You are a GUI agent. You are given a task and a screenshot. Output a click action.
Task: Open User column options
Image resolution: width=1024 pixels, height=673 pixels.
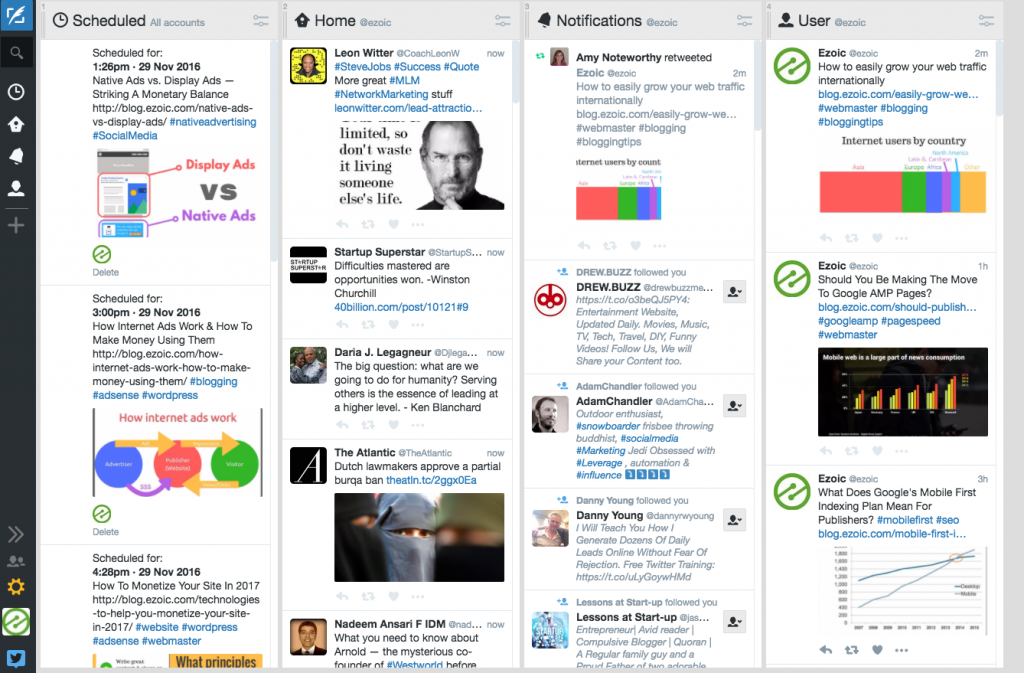(x=986, y=21)
